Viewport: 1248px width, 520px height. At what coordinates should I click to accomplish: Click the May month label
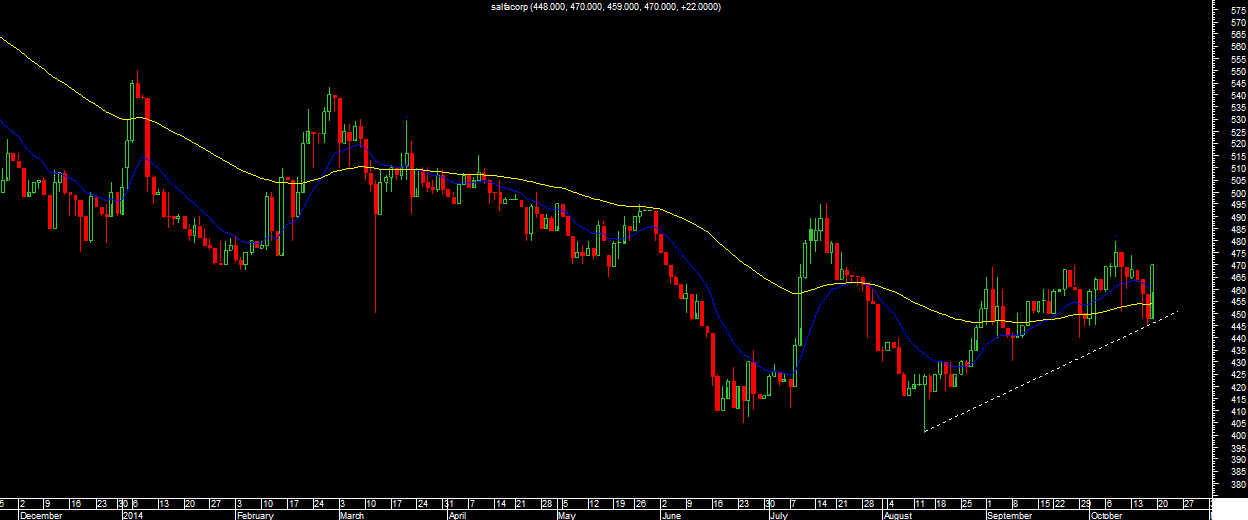click(566, 515)
